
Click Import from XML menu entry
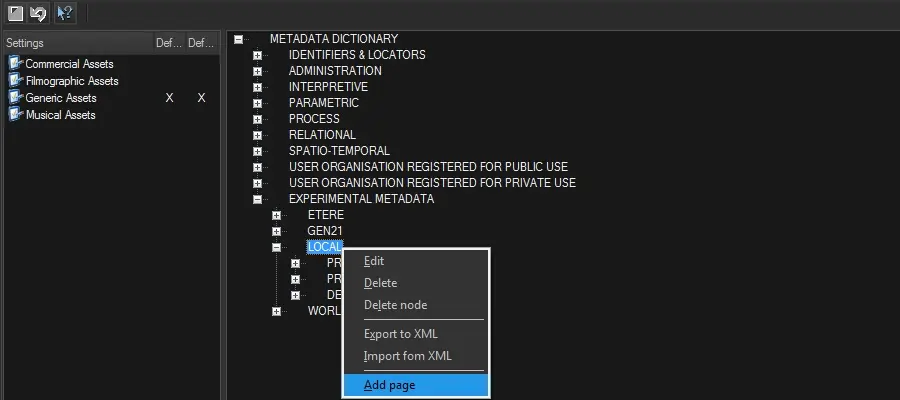coord(407,356)
